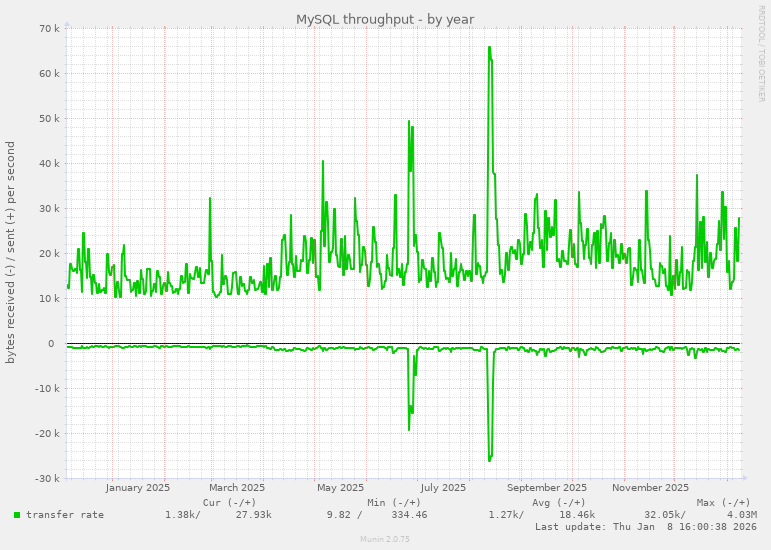Click the y-axis title 'bytes received (-) / sent (+) per second'
The height and width of the screenshot is (550, 771).
10,253
